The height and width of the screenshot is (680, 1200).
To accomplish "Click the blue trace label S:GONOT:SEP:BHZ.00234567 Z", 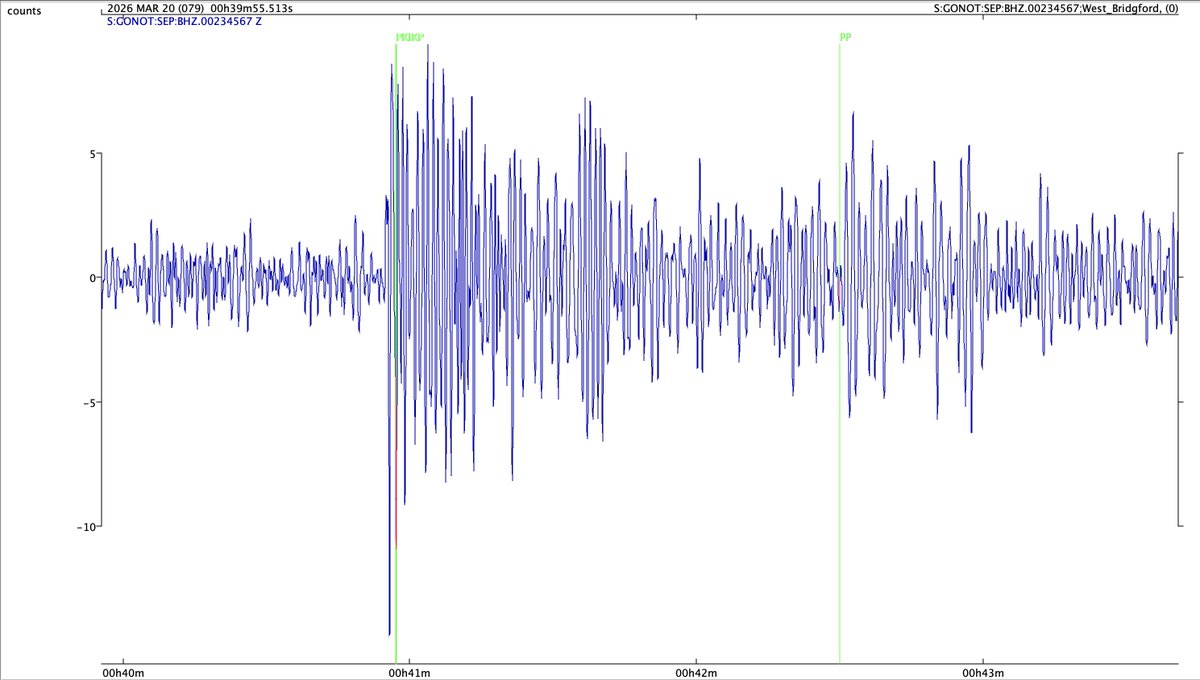I will click(183, 19).
